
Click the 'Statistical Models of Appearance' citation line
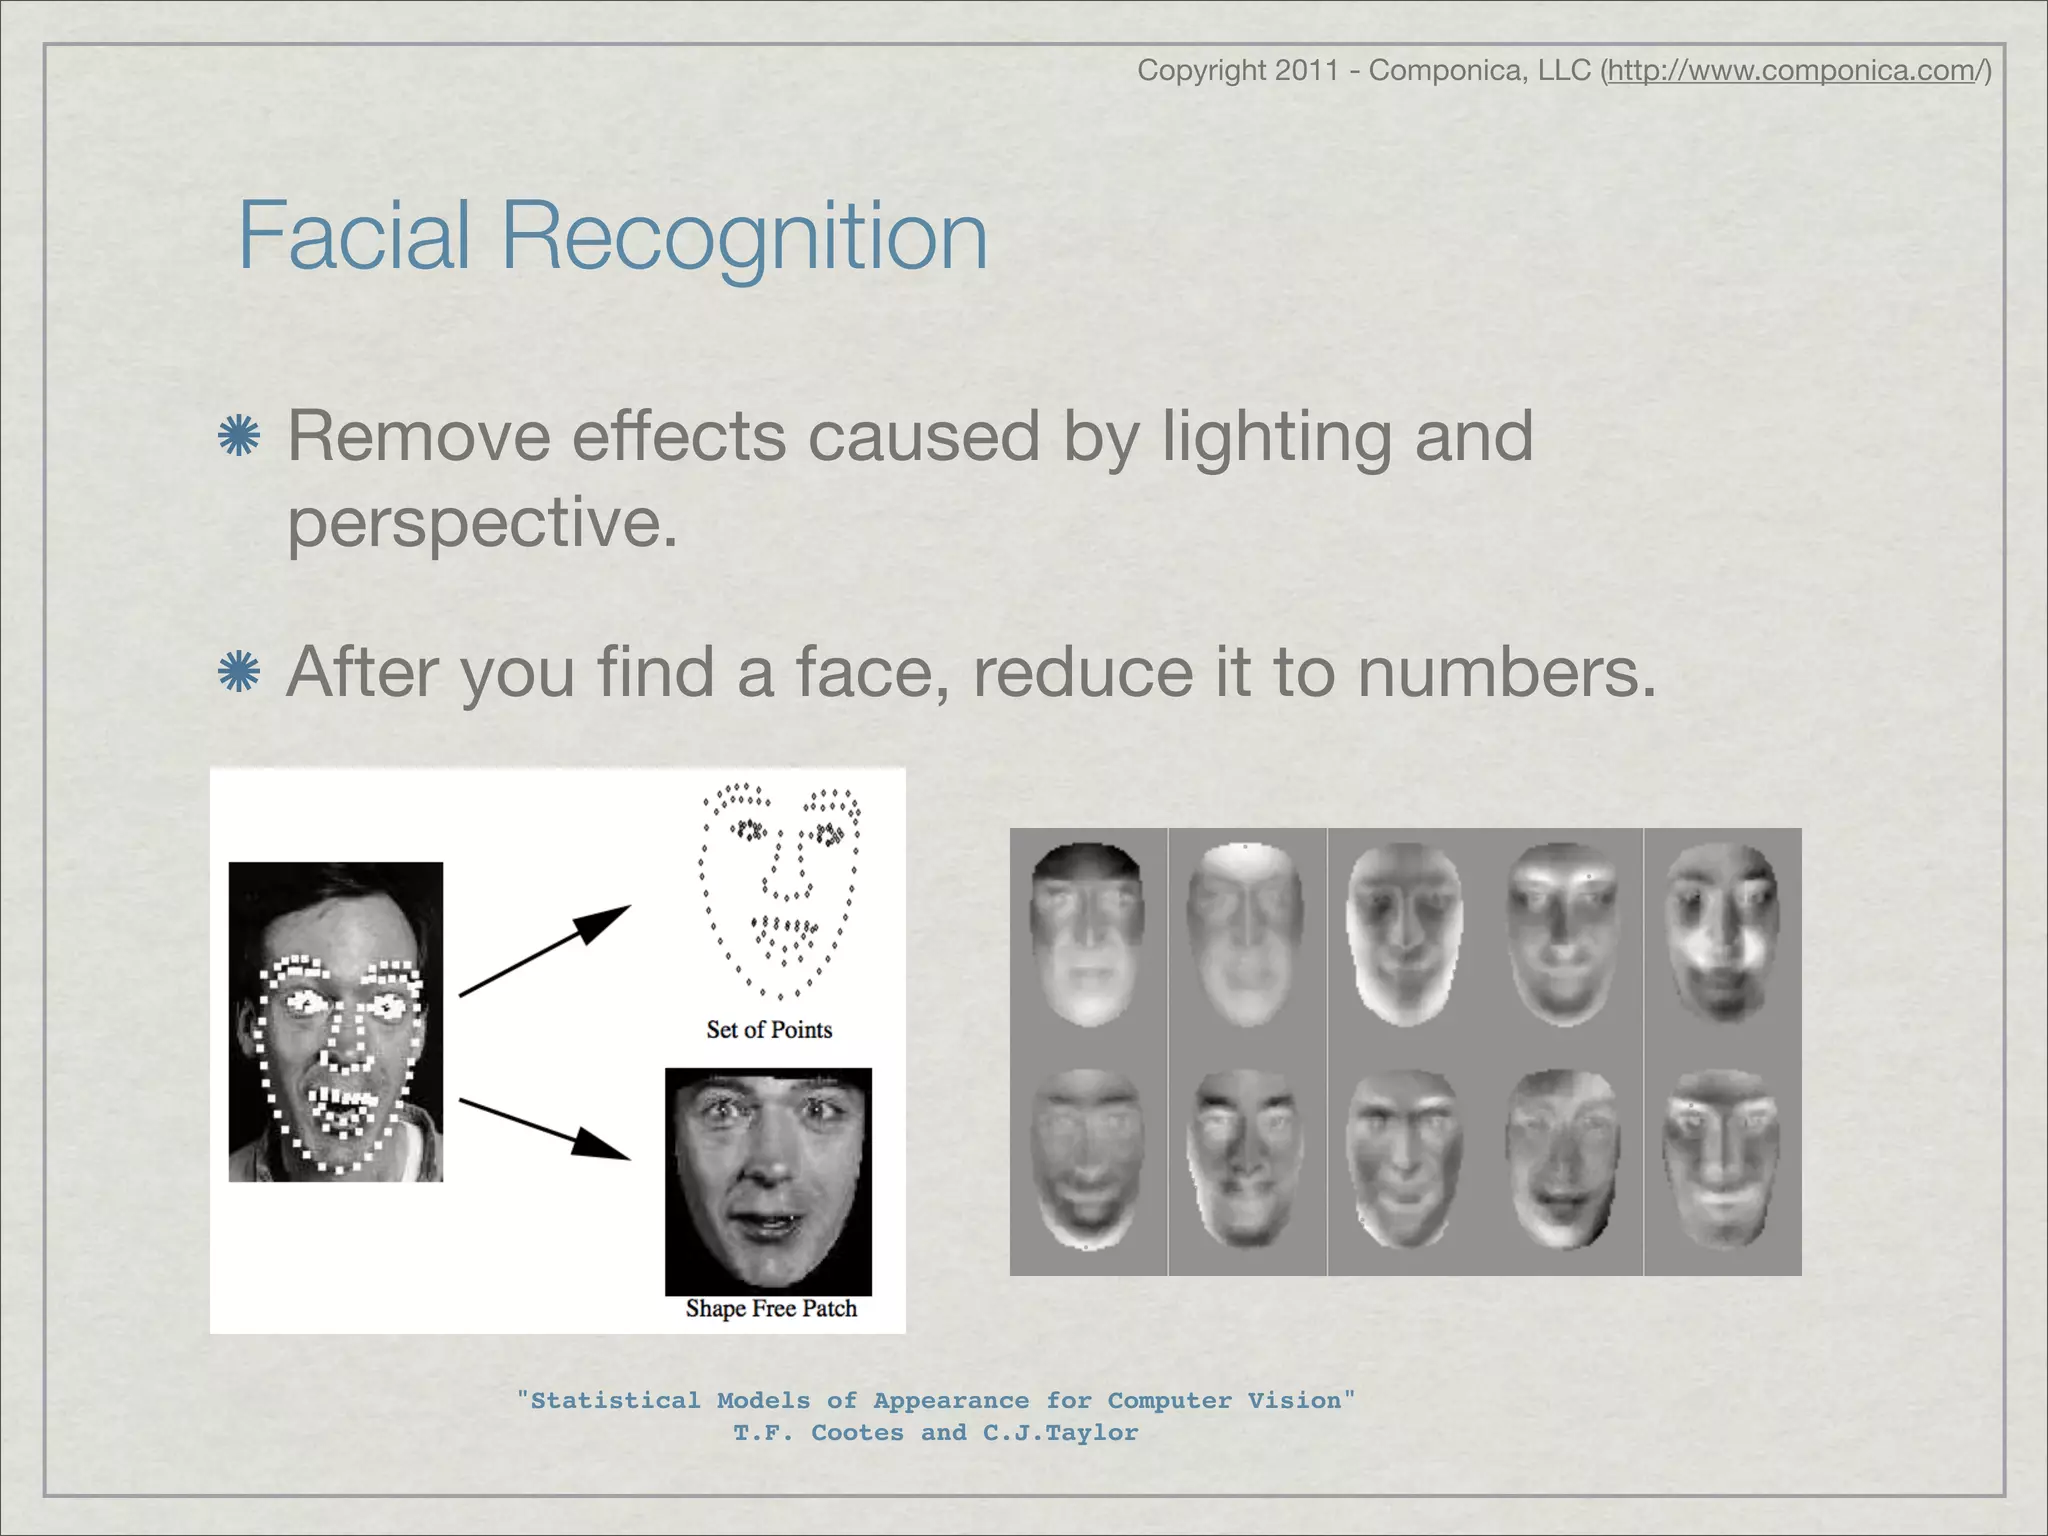pos(936,1400)
